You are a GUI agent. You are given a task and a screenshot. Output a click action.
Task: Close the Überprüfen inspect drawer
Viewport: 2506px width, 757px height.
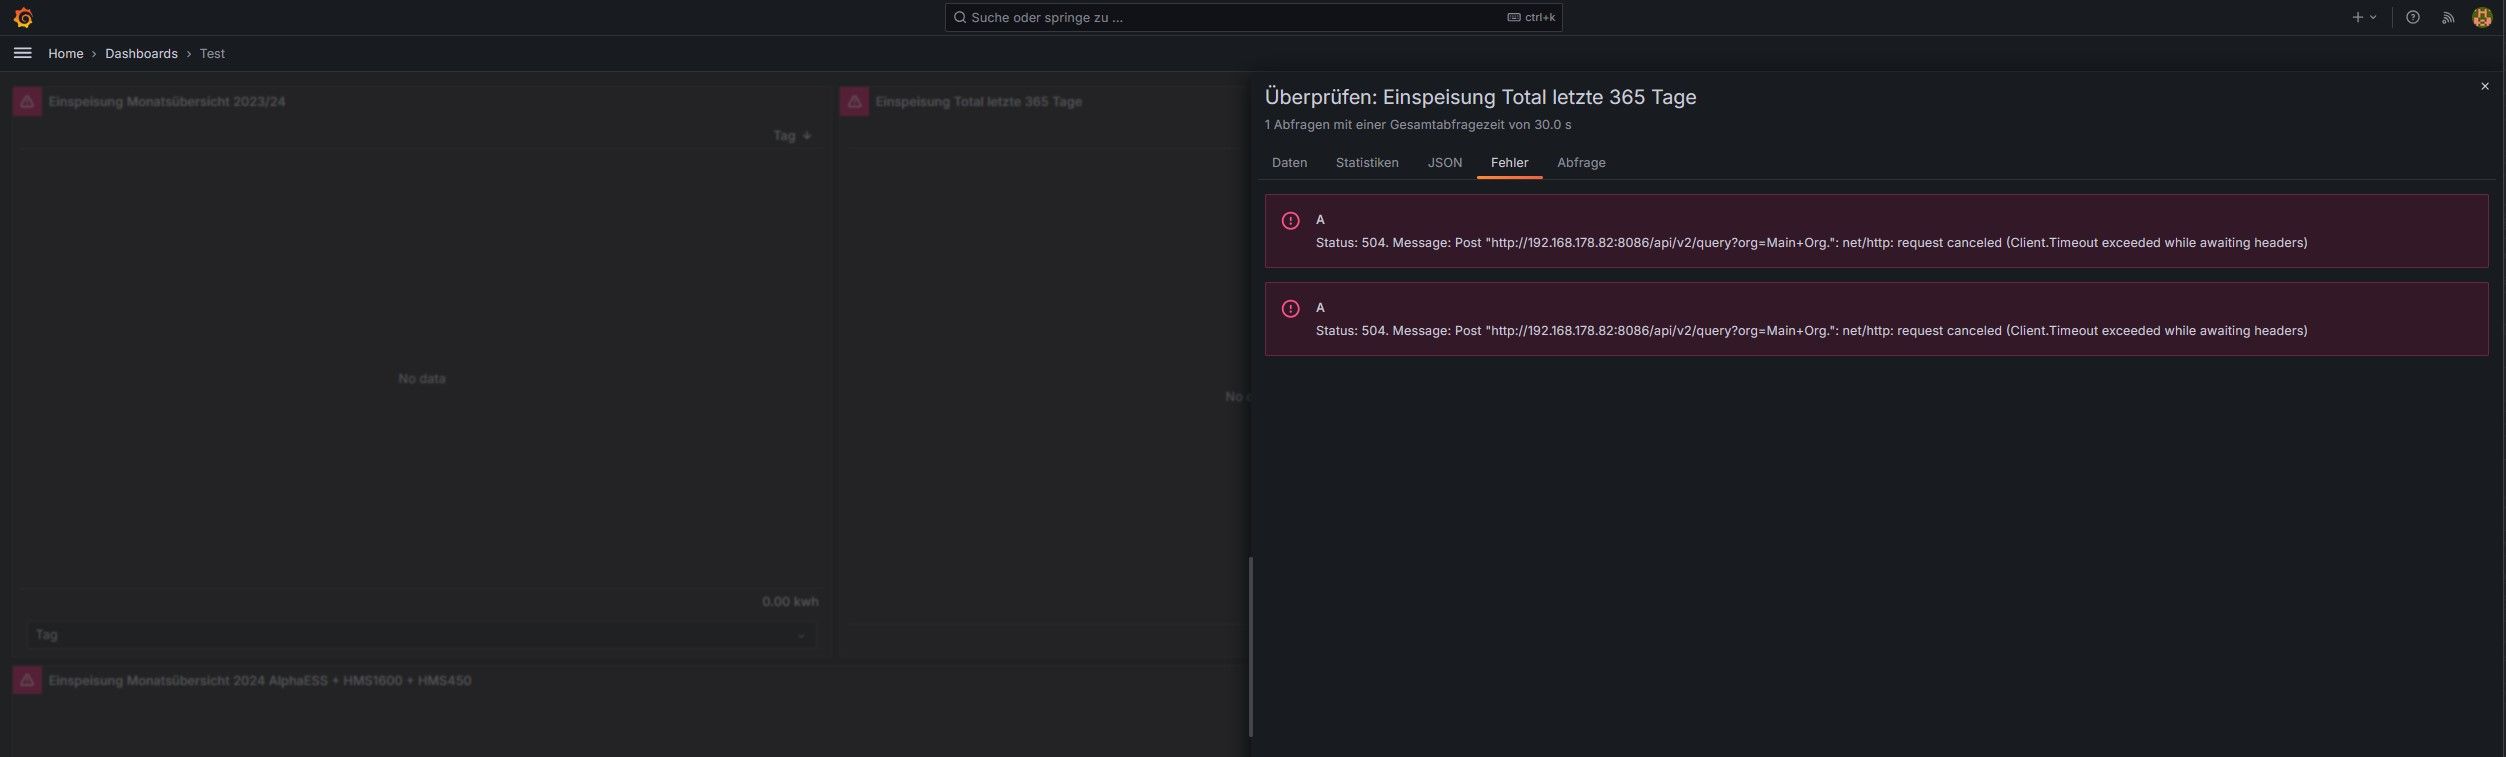2484,87
